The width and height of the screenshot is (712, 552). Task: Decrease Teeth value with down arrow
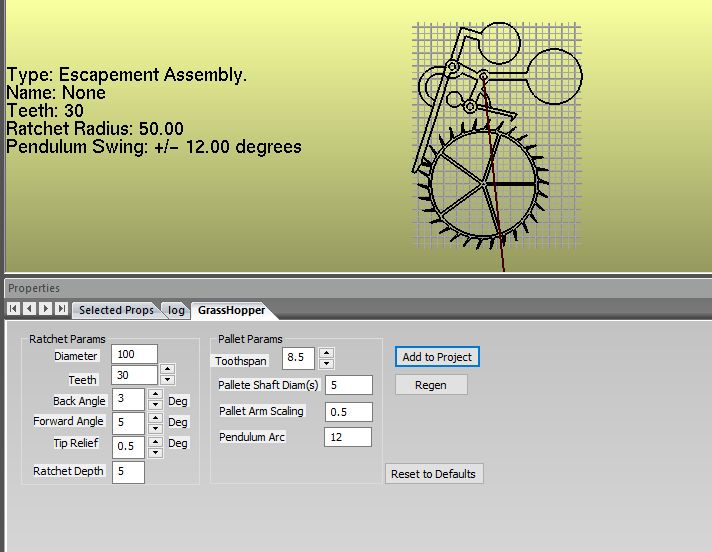[167, 380]
